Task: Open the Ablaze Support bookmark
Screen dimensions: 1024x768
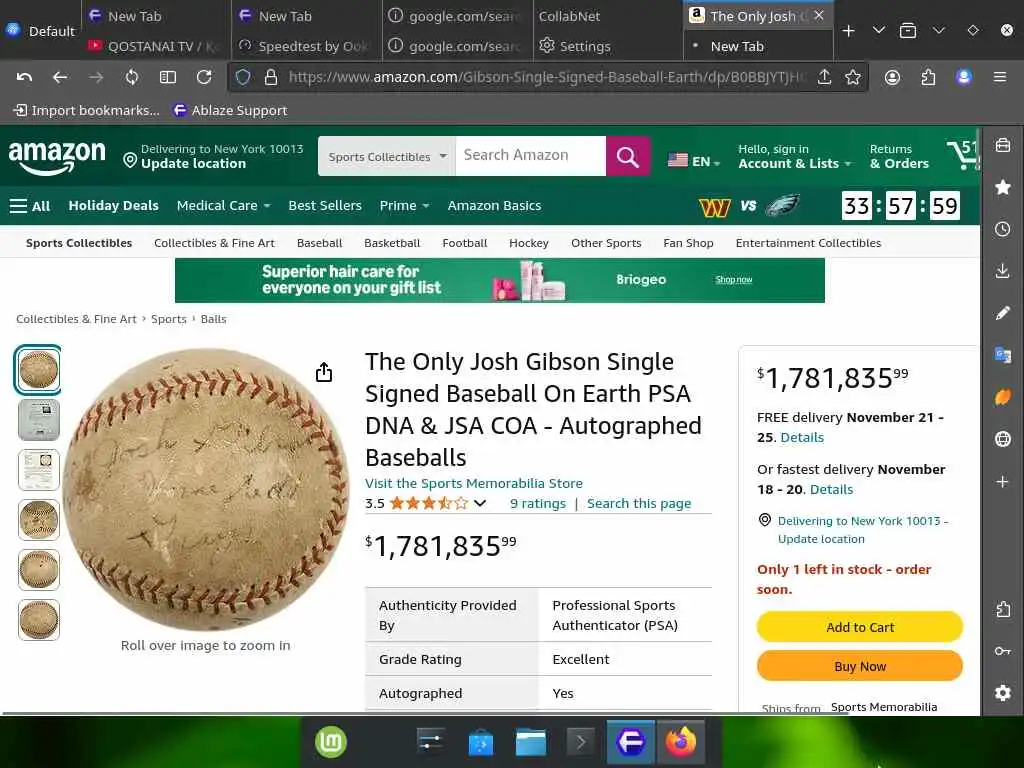Action: [x=230, y=110]
